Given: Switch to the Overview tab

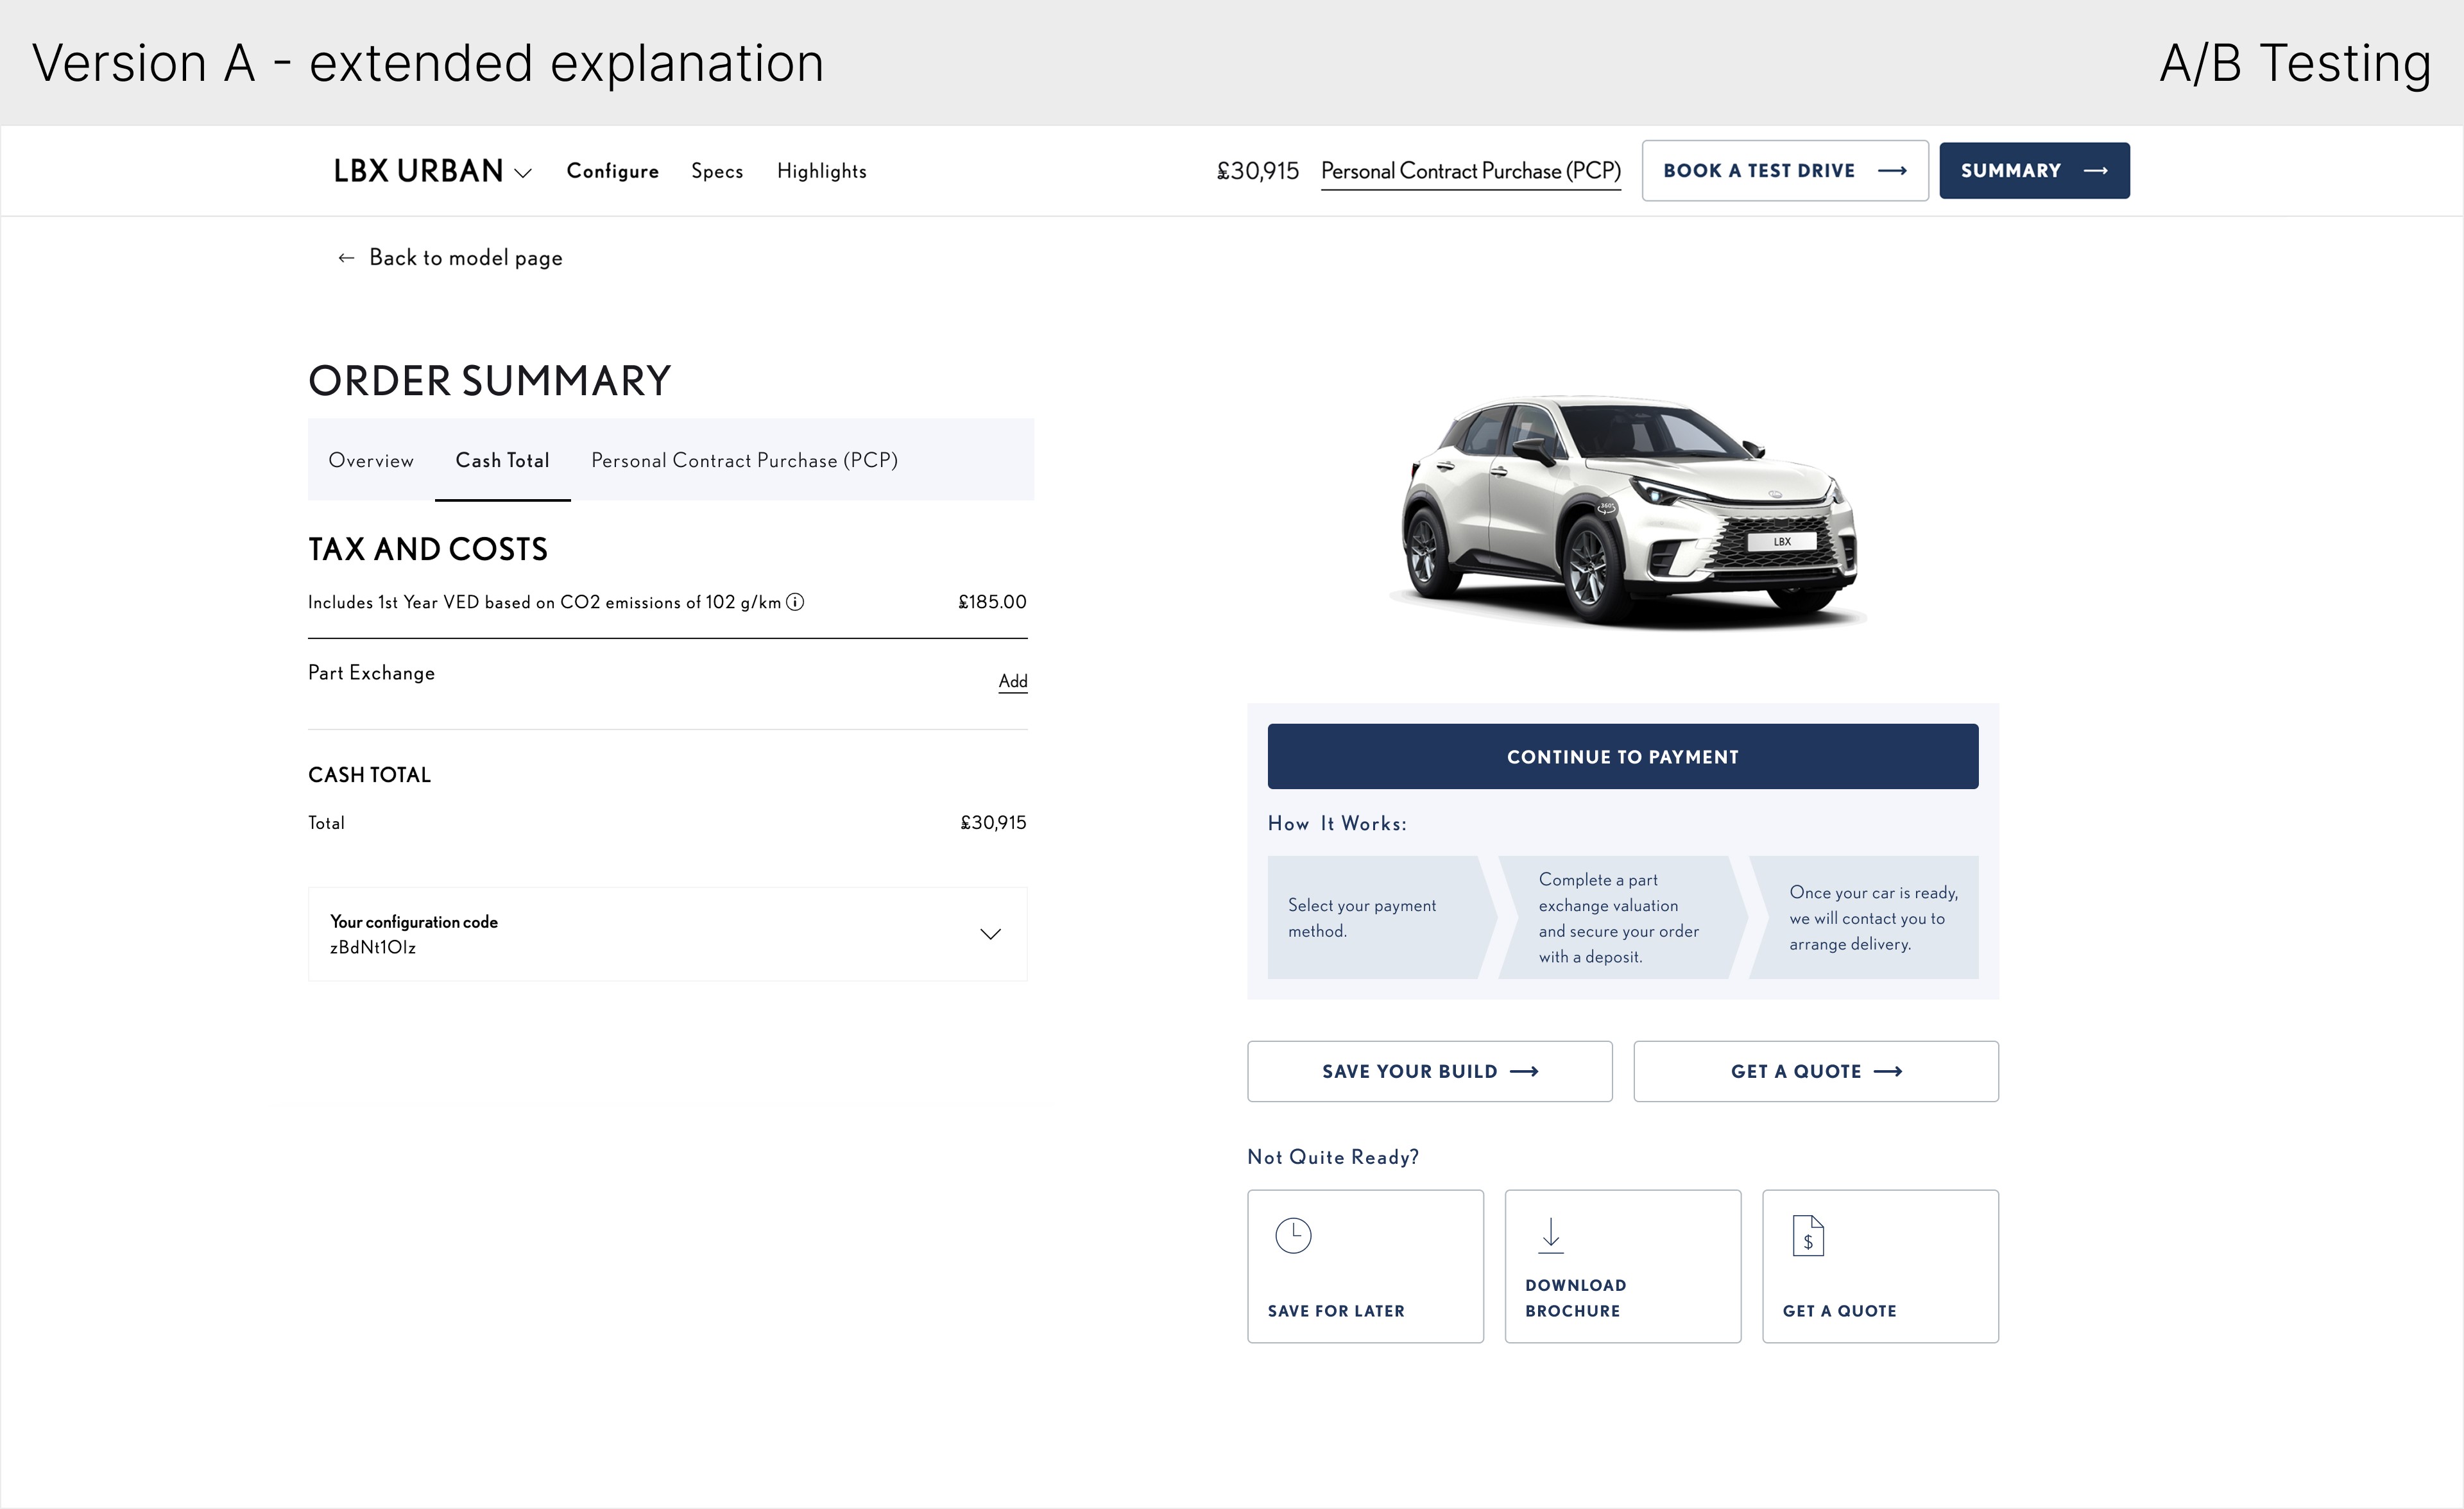Looking at the screenshot, I should click(x=371, y=460).
